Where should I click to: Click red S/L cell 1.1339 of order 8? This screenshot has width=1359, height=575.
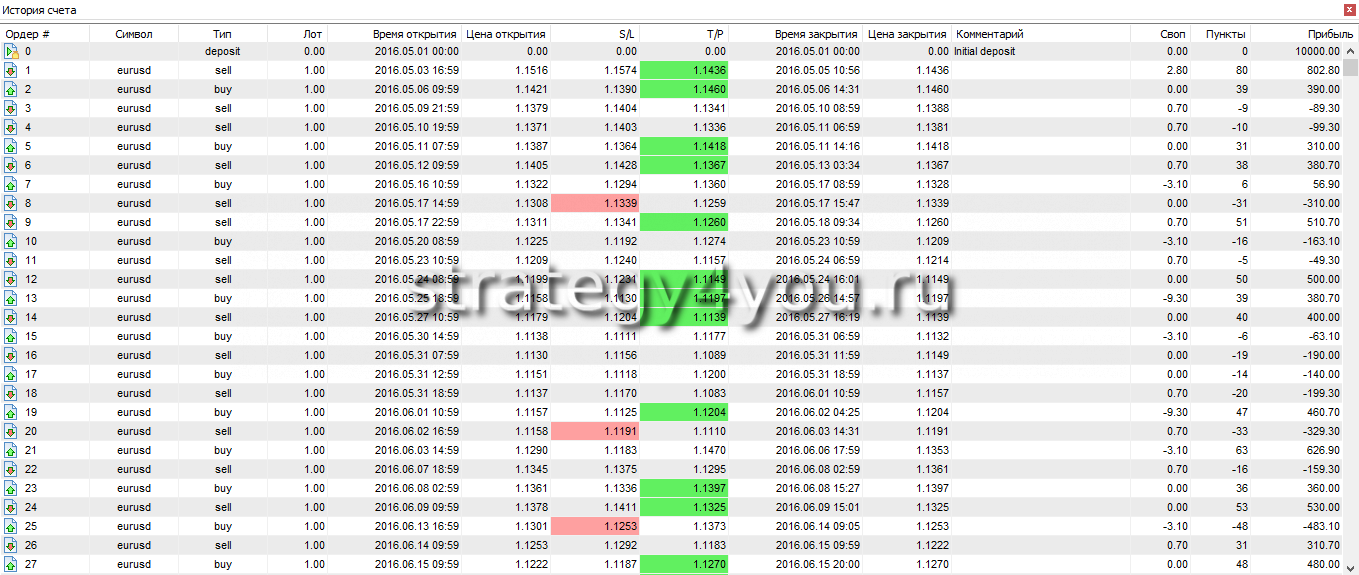(595, 203)
